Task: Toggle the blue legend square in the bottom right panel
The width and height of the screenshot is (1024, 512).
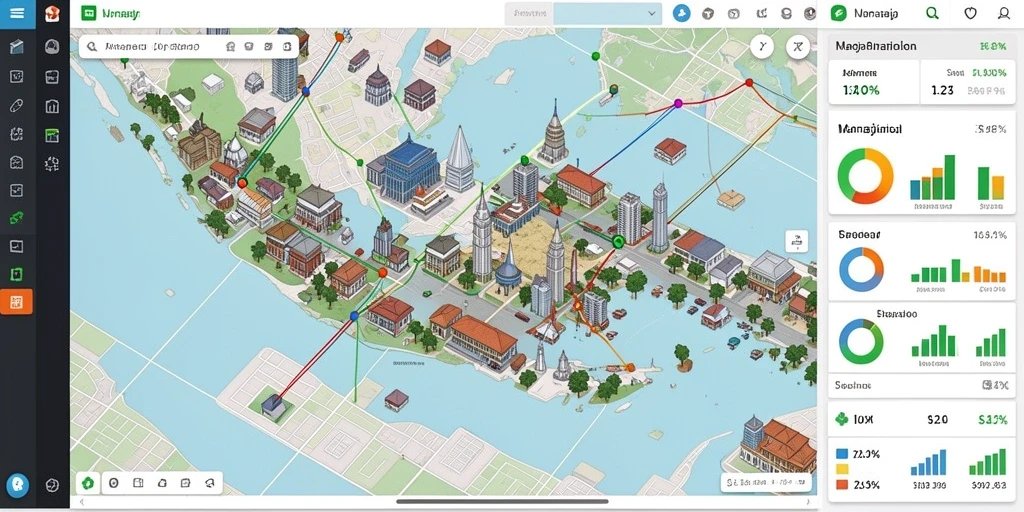Action: point(842,453)
